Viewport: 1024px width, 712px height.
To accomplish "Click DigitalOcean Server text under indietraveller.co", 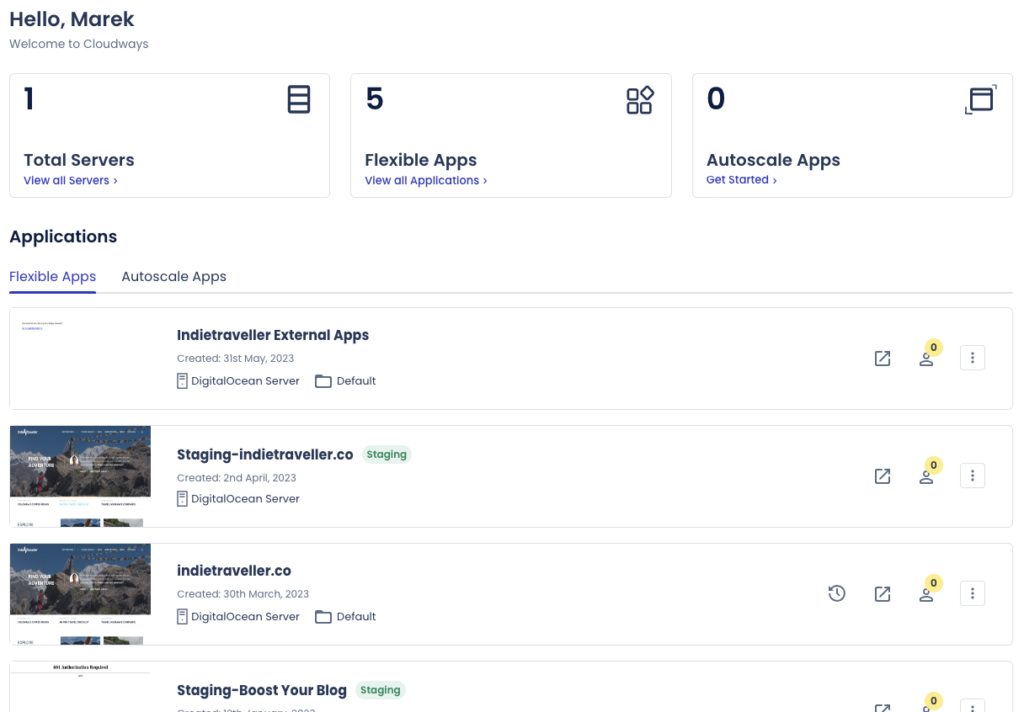I will pyautogui.click(x=245, y=617).
